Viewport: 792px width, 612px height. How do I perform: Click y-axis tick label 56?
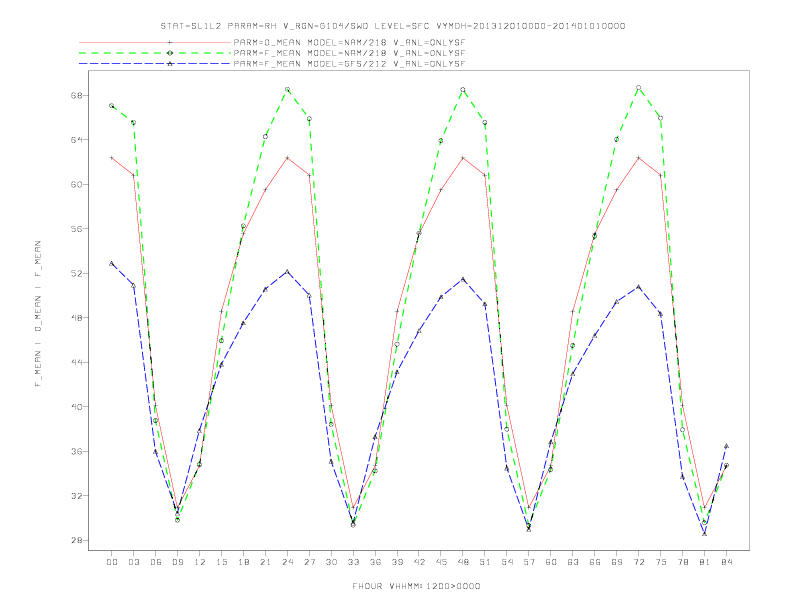pos(78,229)
